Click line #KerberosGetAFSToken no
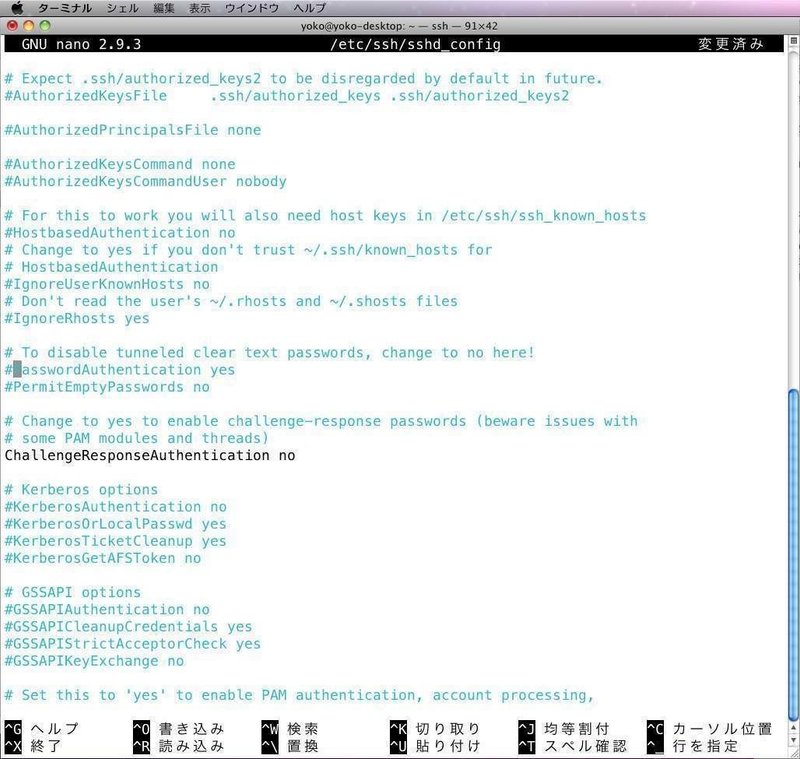The width and height of the screenshot is (800, 759). point(103,558)
